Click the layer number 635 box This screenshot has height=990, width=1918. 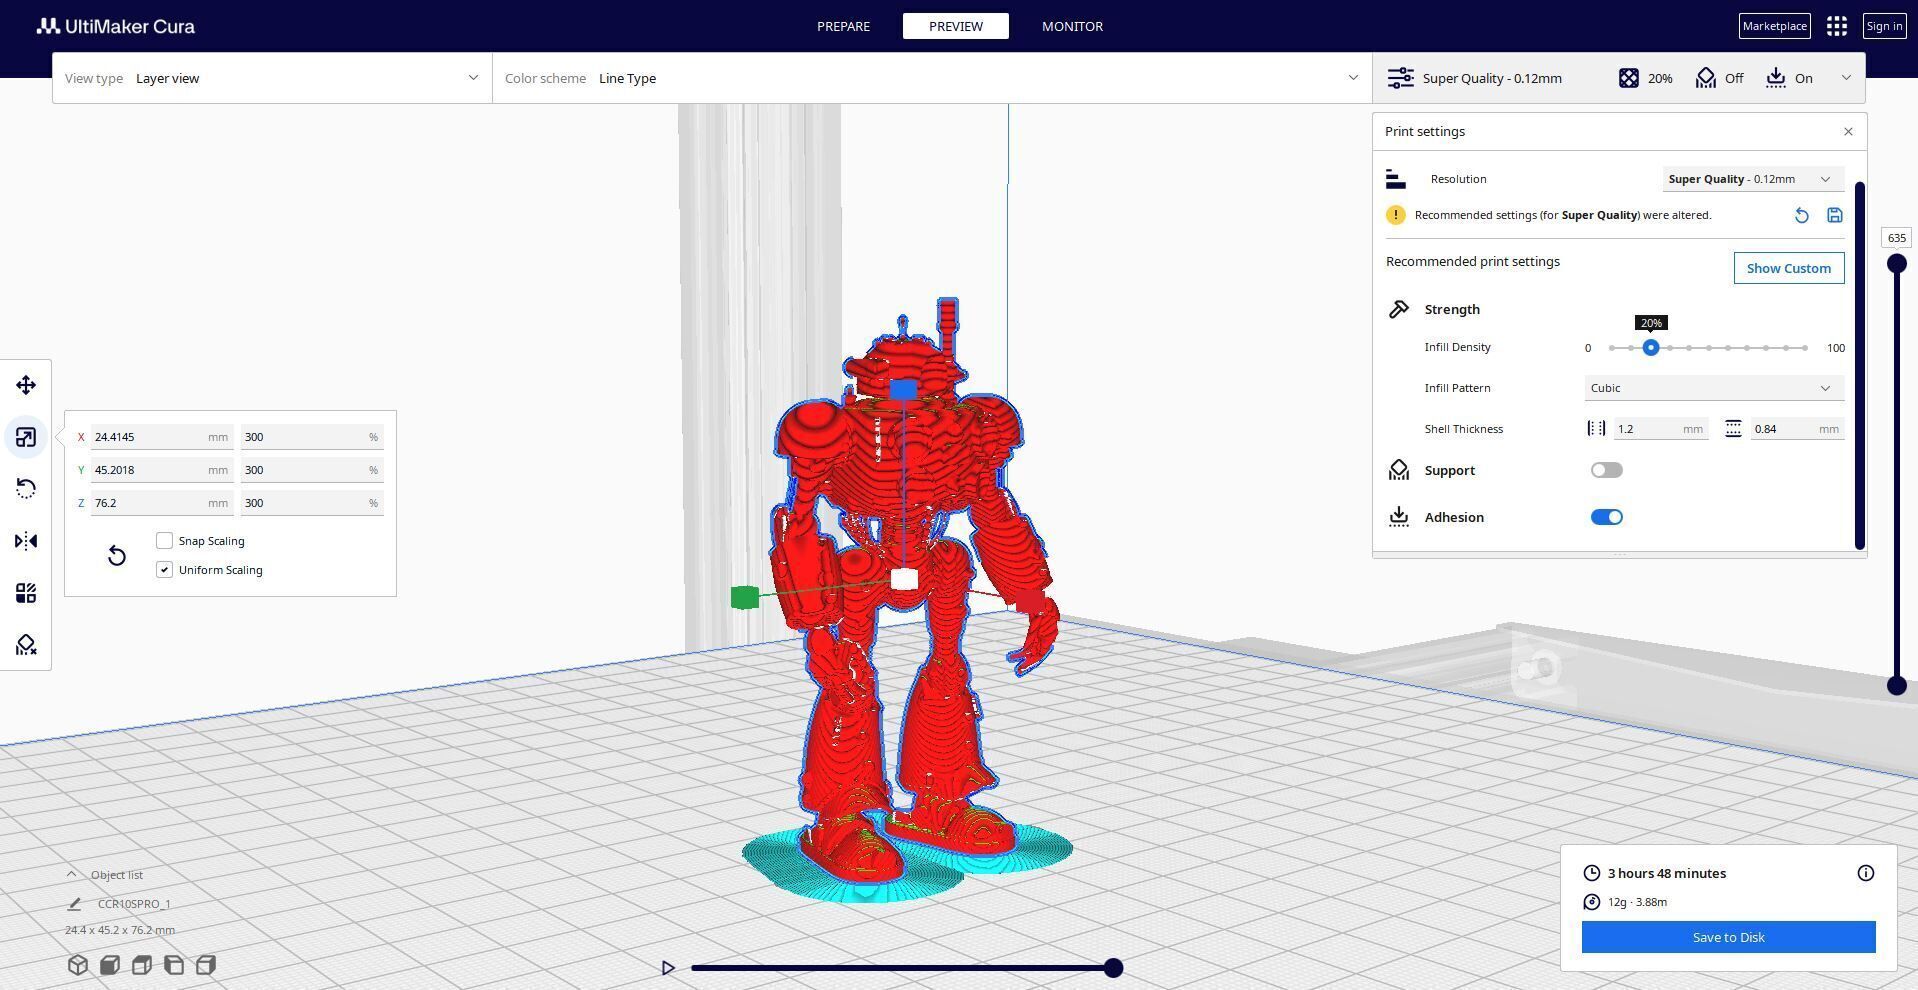point(1896,238)
